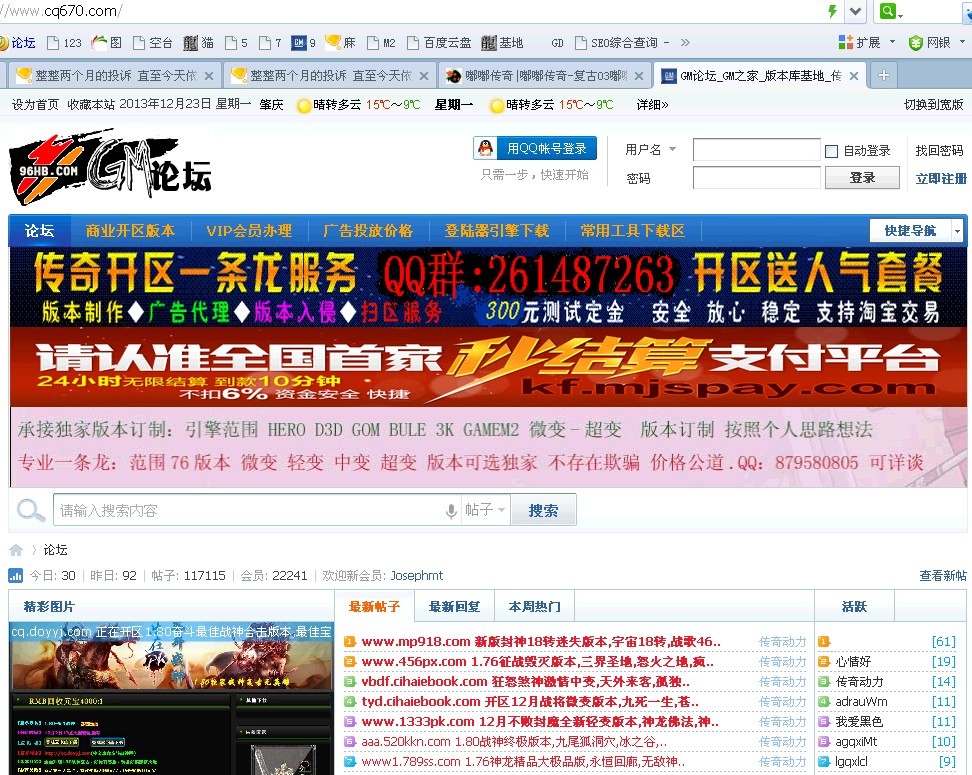
Task: Open the M2 bookmark
Action: [382, 43]
